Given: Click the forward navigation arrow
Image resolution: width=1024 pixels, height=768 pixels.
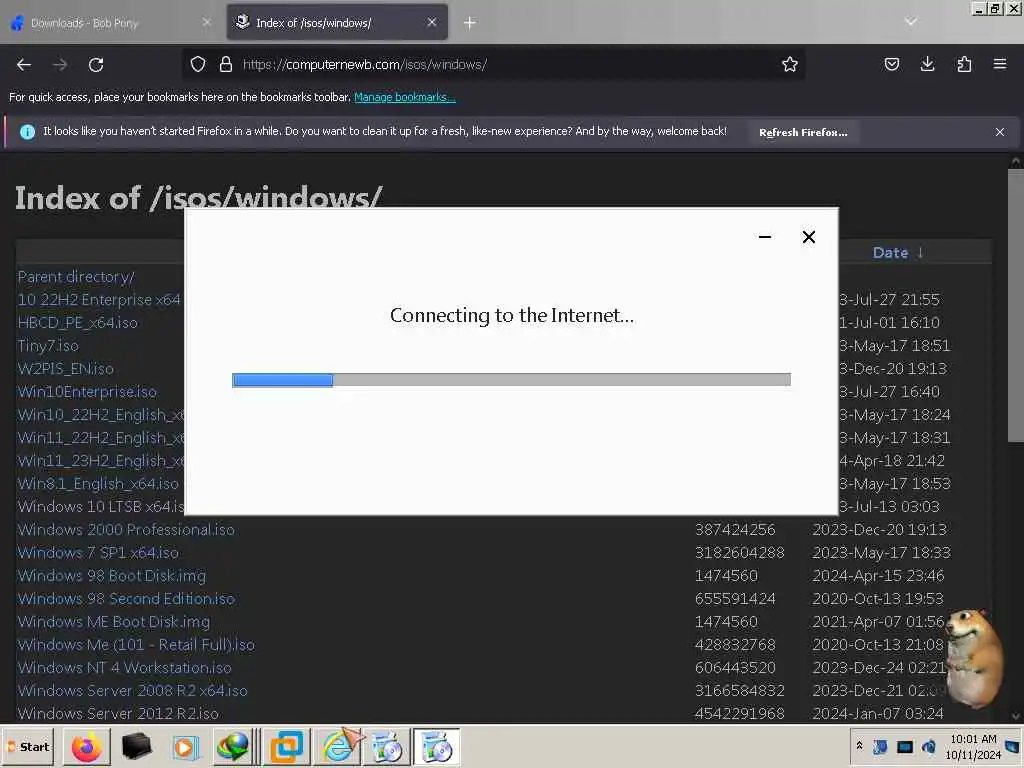Looking at the screenshot, I should click(60, 65).
